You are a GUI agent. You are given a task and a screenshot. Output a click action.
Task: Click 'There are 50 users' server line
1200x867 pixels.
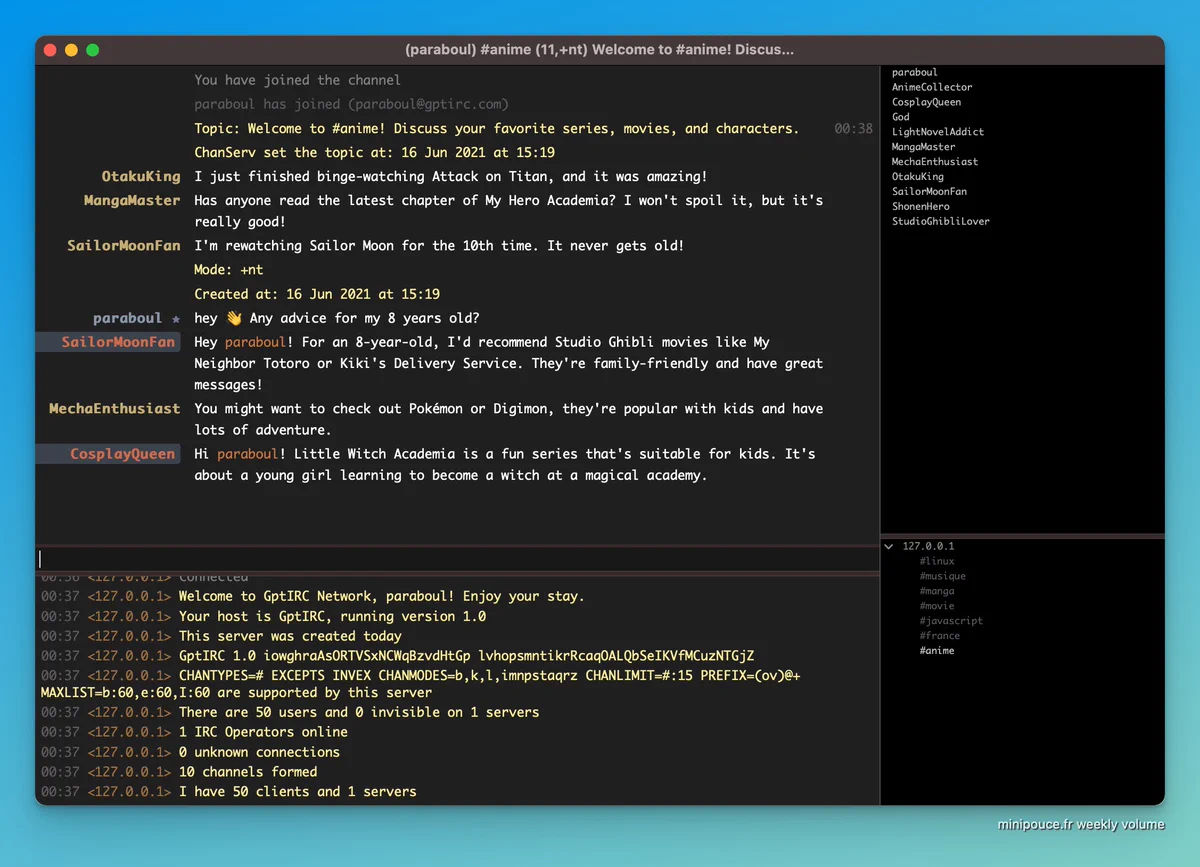[x=358, y=713]
